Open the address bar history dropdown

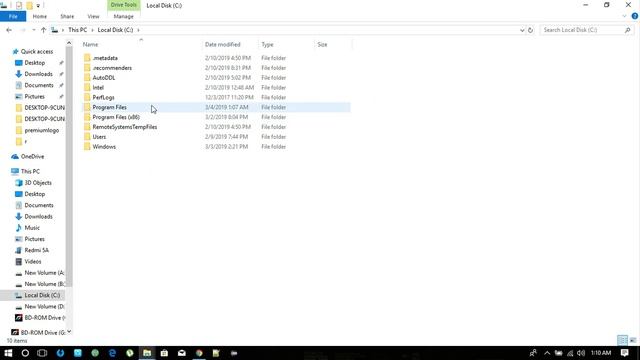point(522,30)
